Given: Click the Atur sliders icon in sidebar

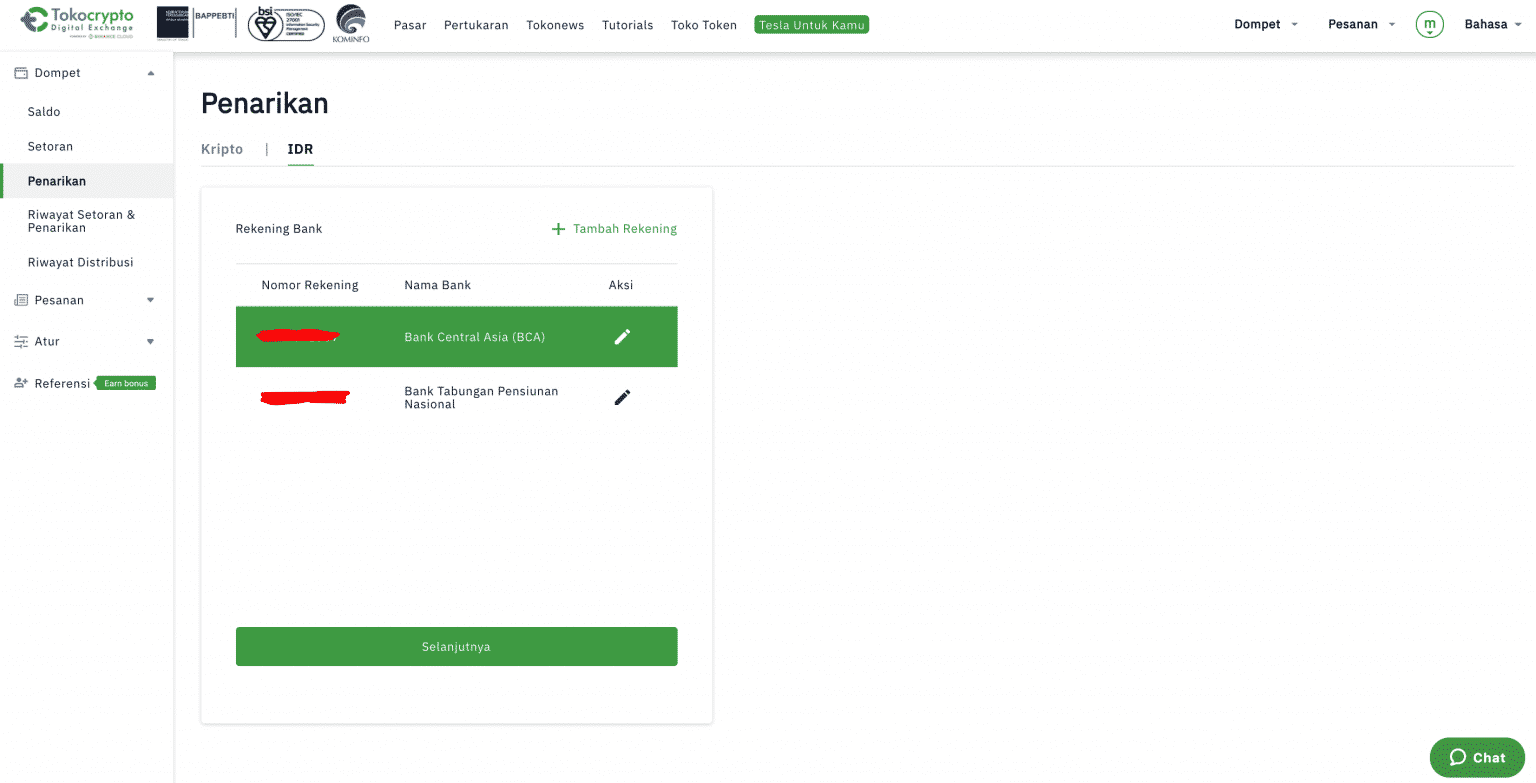Looking at the screenshot, I should (x=20, y=341).
